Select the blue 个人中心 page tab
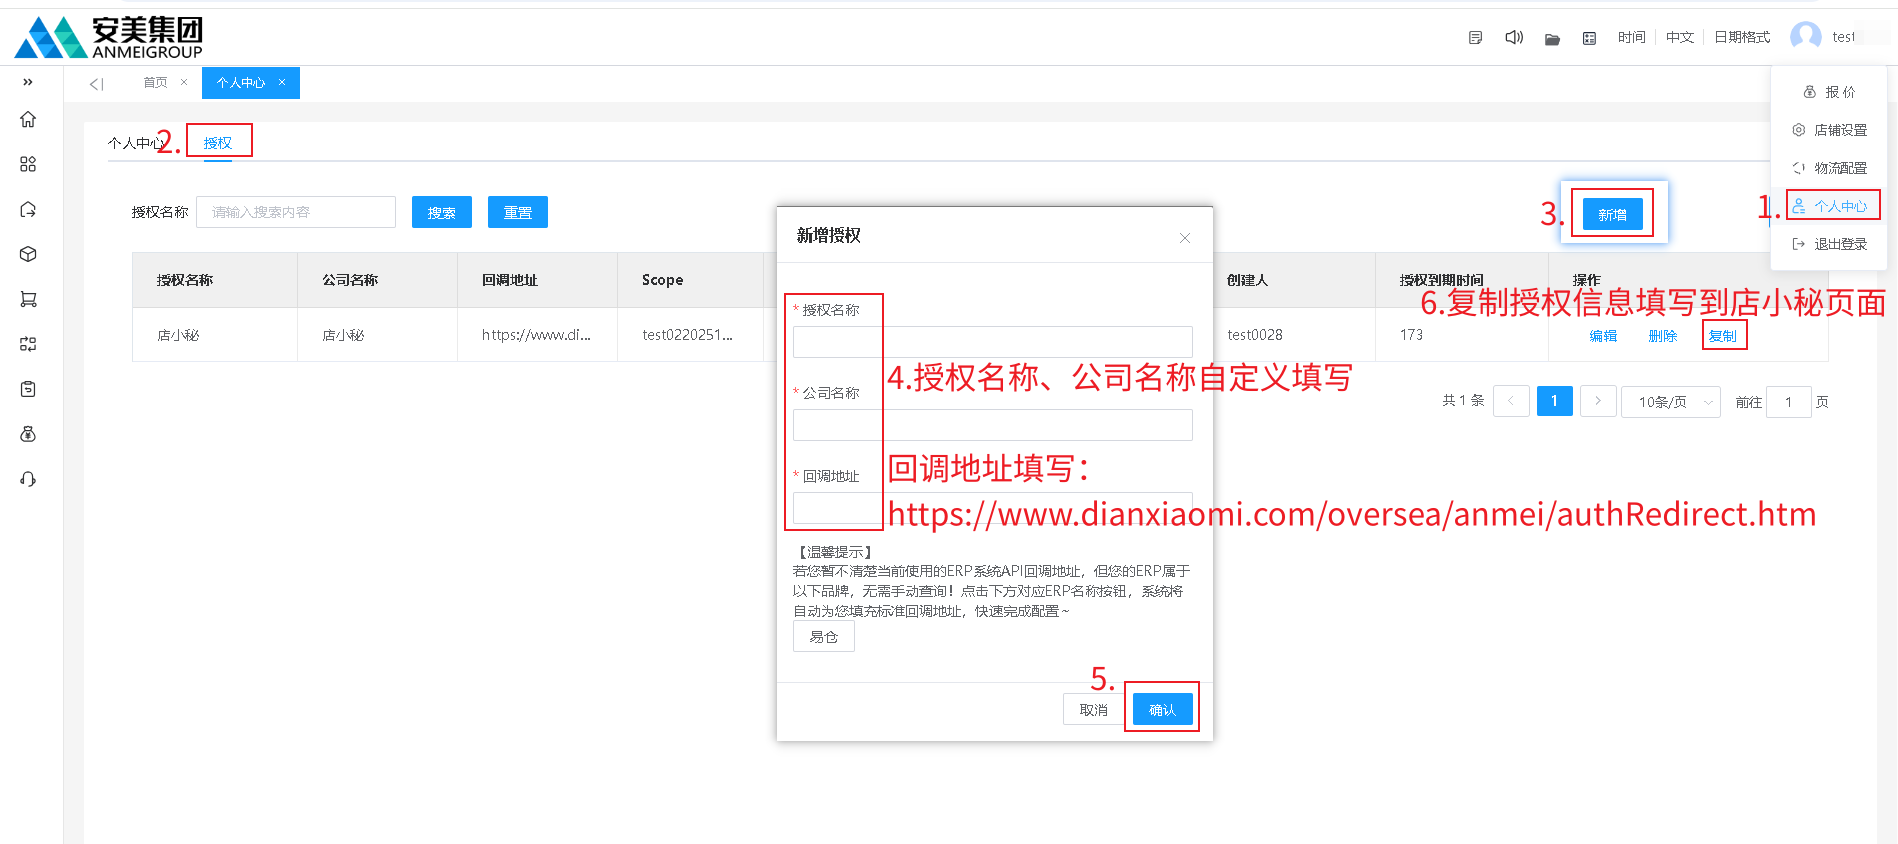The height and width of the screenshot is (844, 1898). [241, 83]
